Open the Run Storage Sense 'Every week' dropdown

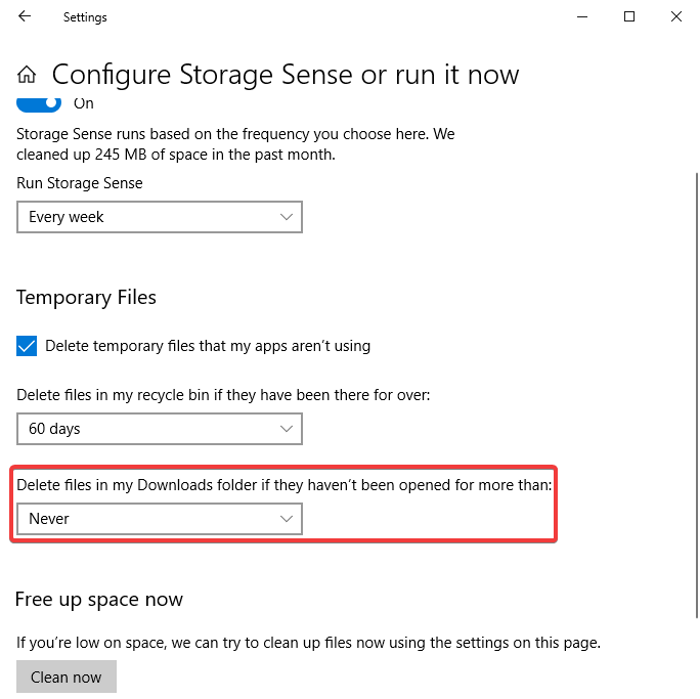coord(159,217)
